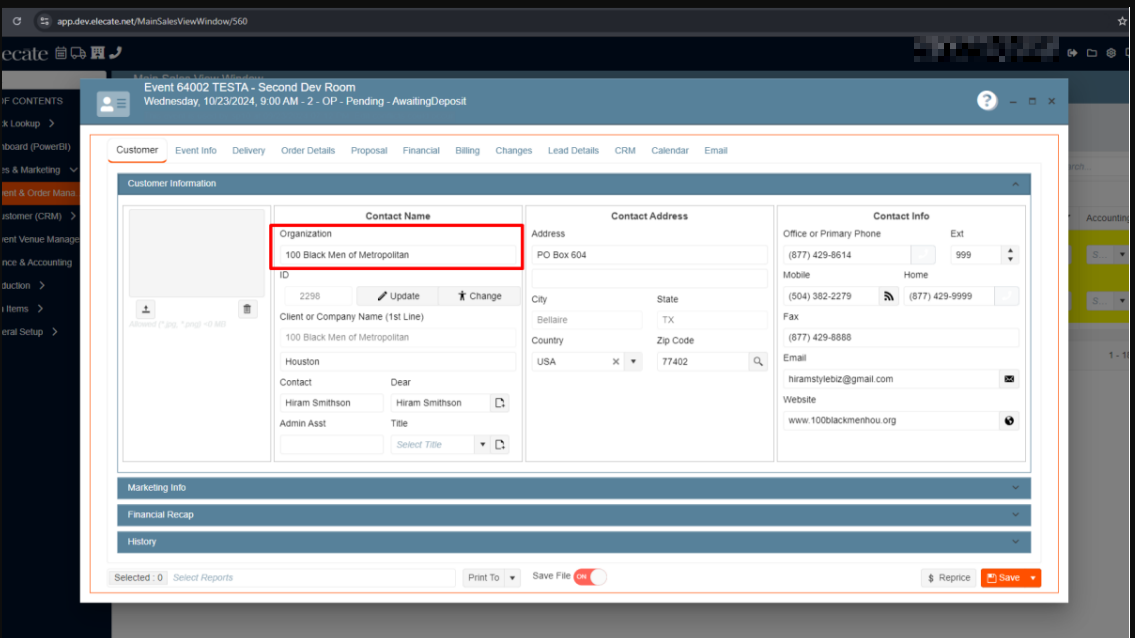Click the help question mark icon
The width and height of the screenshot is (1135, 638).
coord(987,100)
